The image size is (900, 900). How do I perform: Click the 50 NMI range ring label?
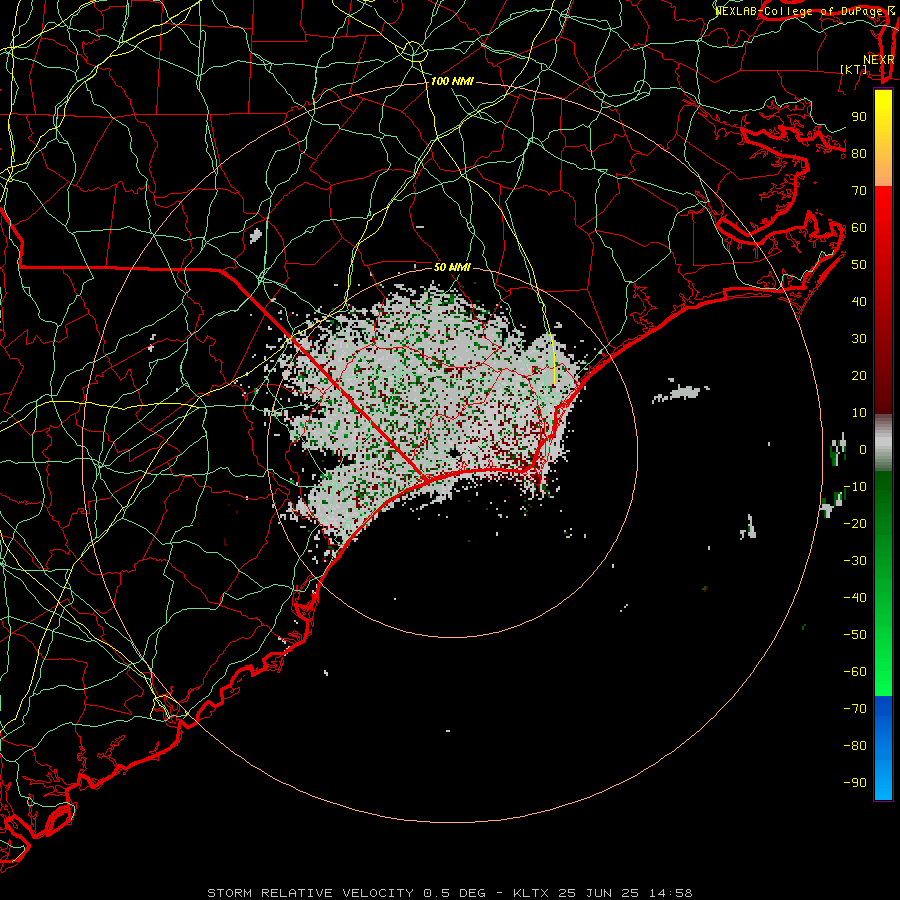pyautogui.click(x=452, y=267)
